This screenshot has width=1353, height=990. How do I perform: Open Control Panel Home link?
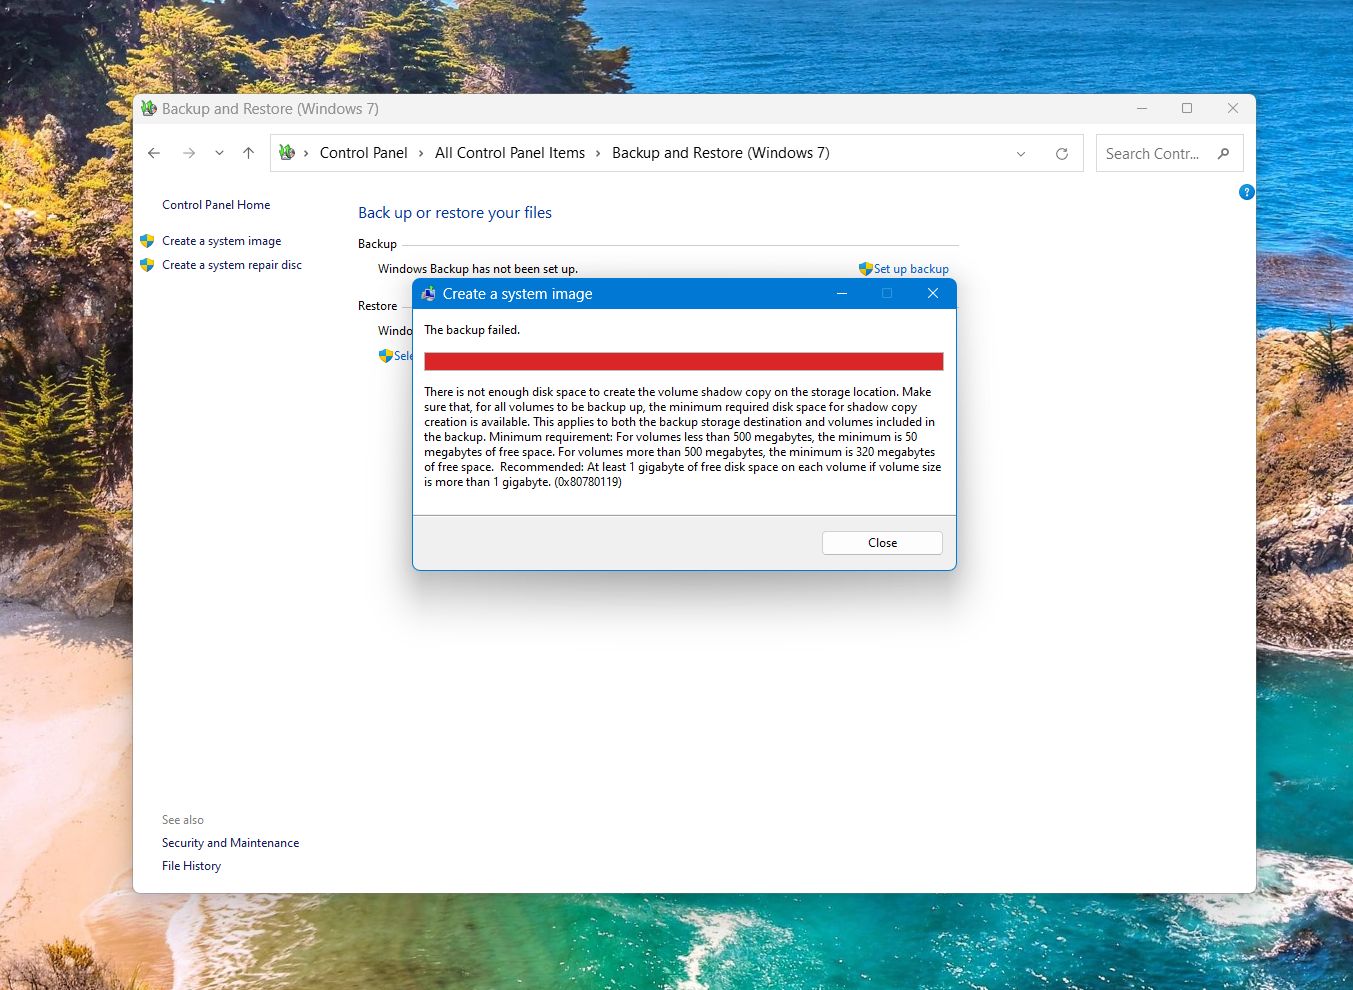[216, 205]
